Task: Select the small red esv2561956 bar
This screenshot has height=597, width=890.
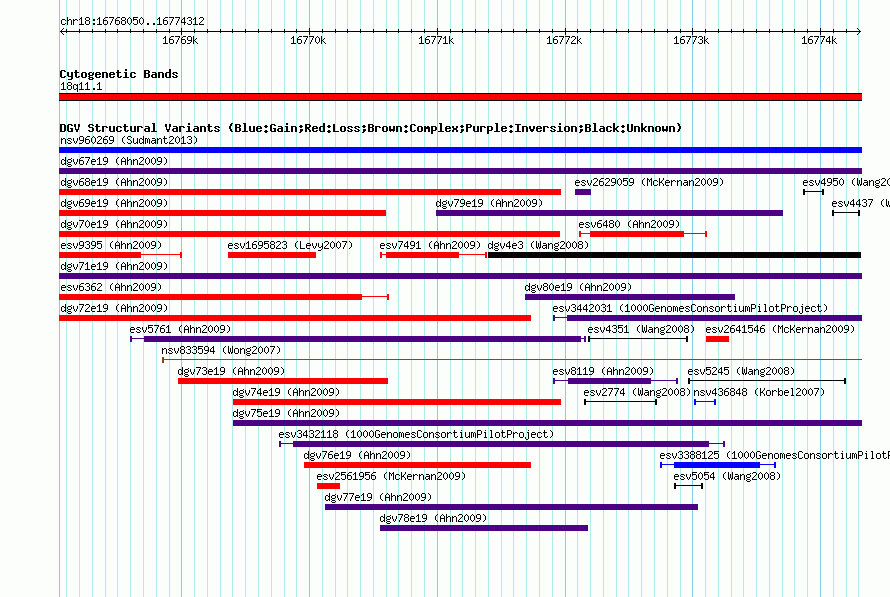Action: tap(328, 486)
